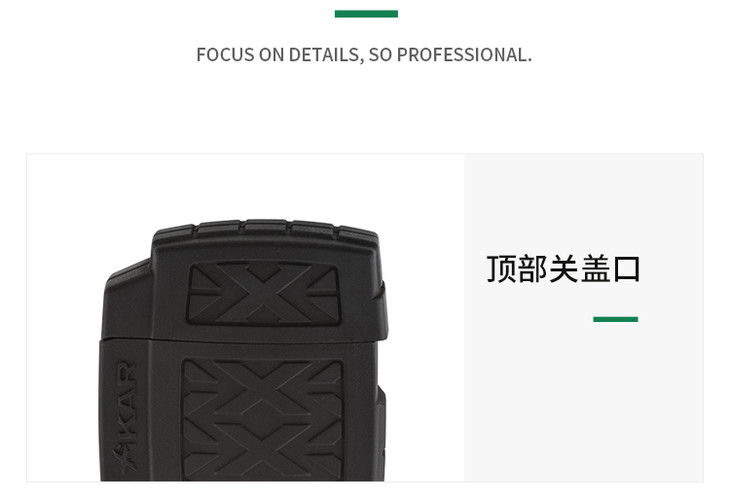Click the green underline beneath 顶部关盖口
Viewport: 730px width, 499px height.
[x=615, y=319]
